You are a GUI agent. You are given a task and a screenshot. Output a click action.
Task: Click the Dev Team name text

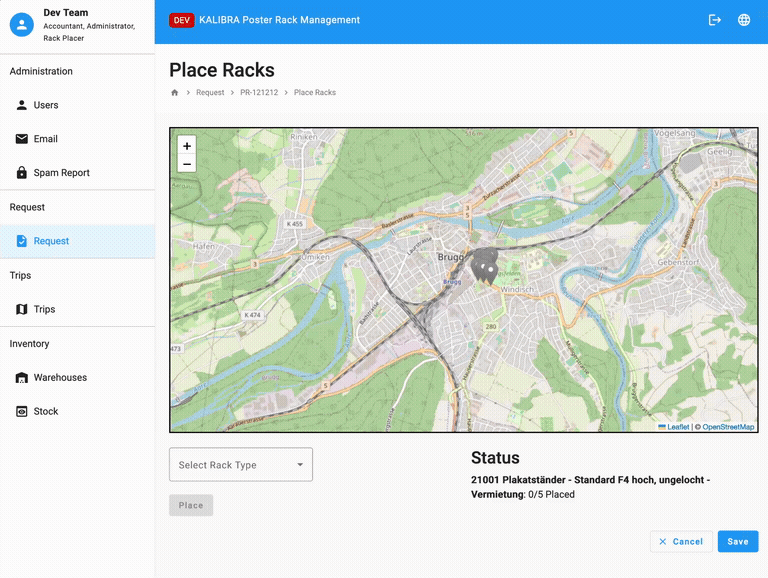[x=66, y=13]
